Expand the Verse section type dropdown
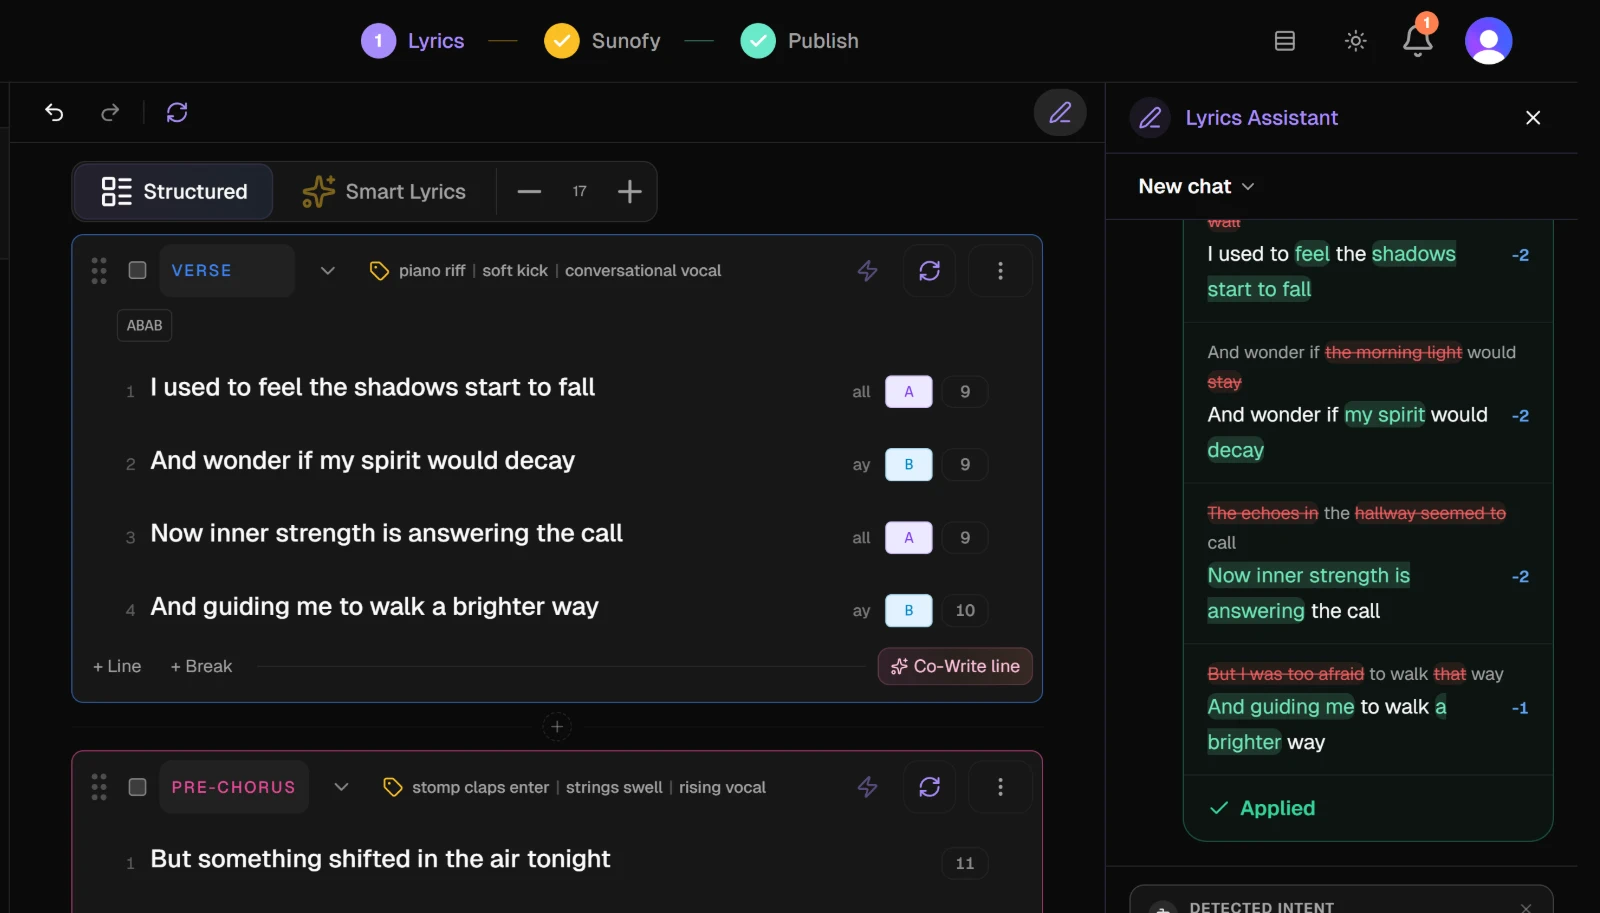Viewport: 1600px width, 913px height. pyautogui.click(x=327, y=271)
